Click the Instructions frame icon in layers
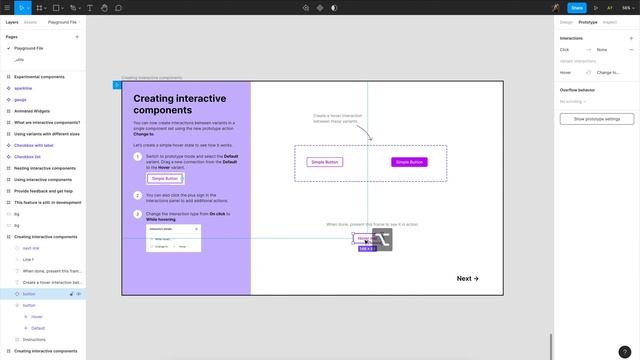Viewport: 640px width, 360px height. pos(17,340)
